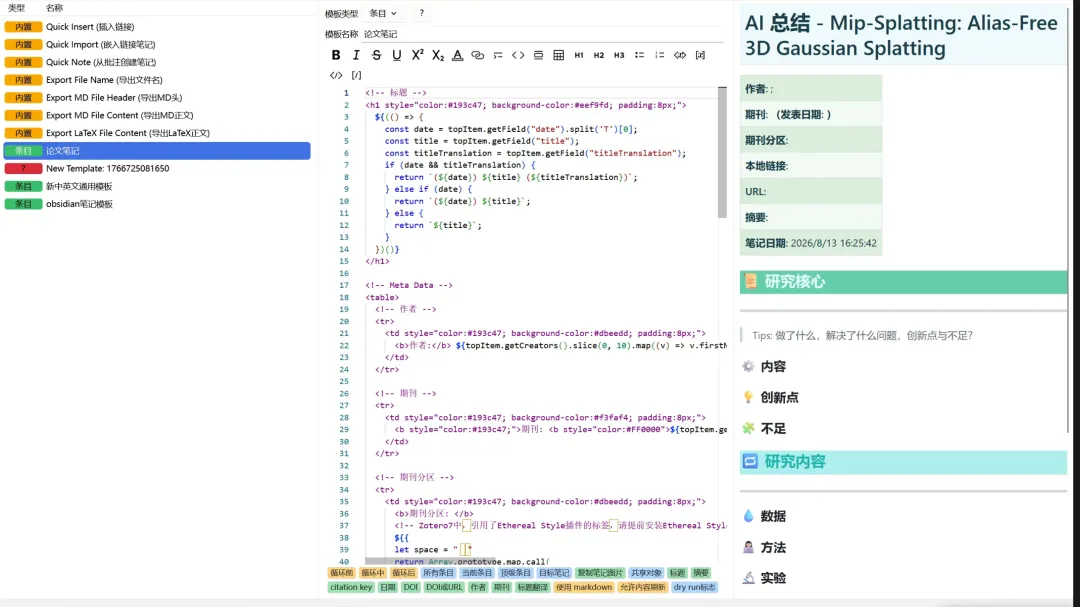The image size is (1080, 607).
Task: Open the 模板类型 dropdown showing 条目
Action: pyautogui.click(x=383, y=13)
